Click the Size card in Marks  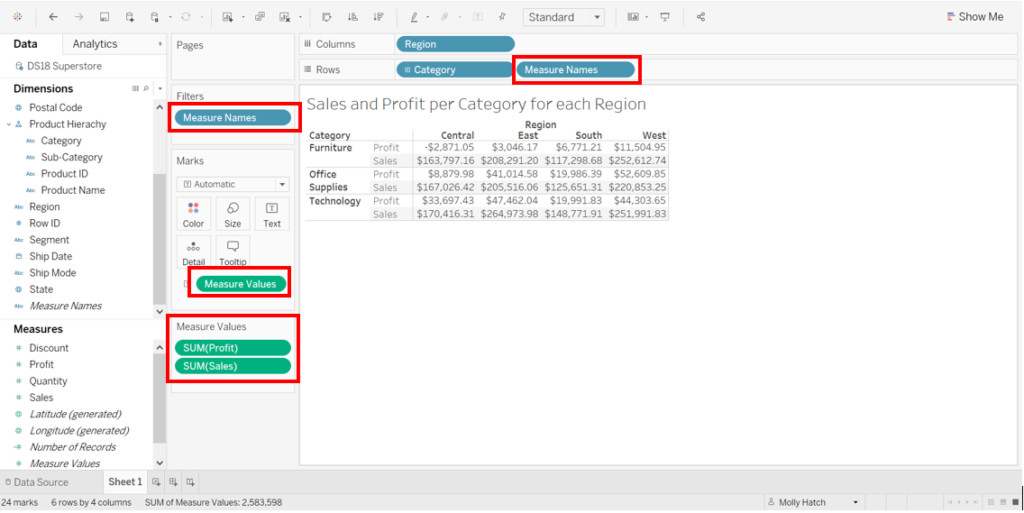coord(232,214)
